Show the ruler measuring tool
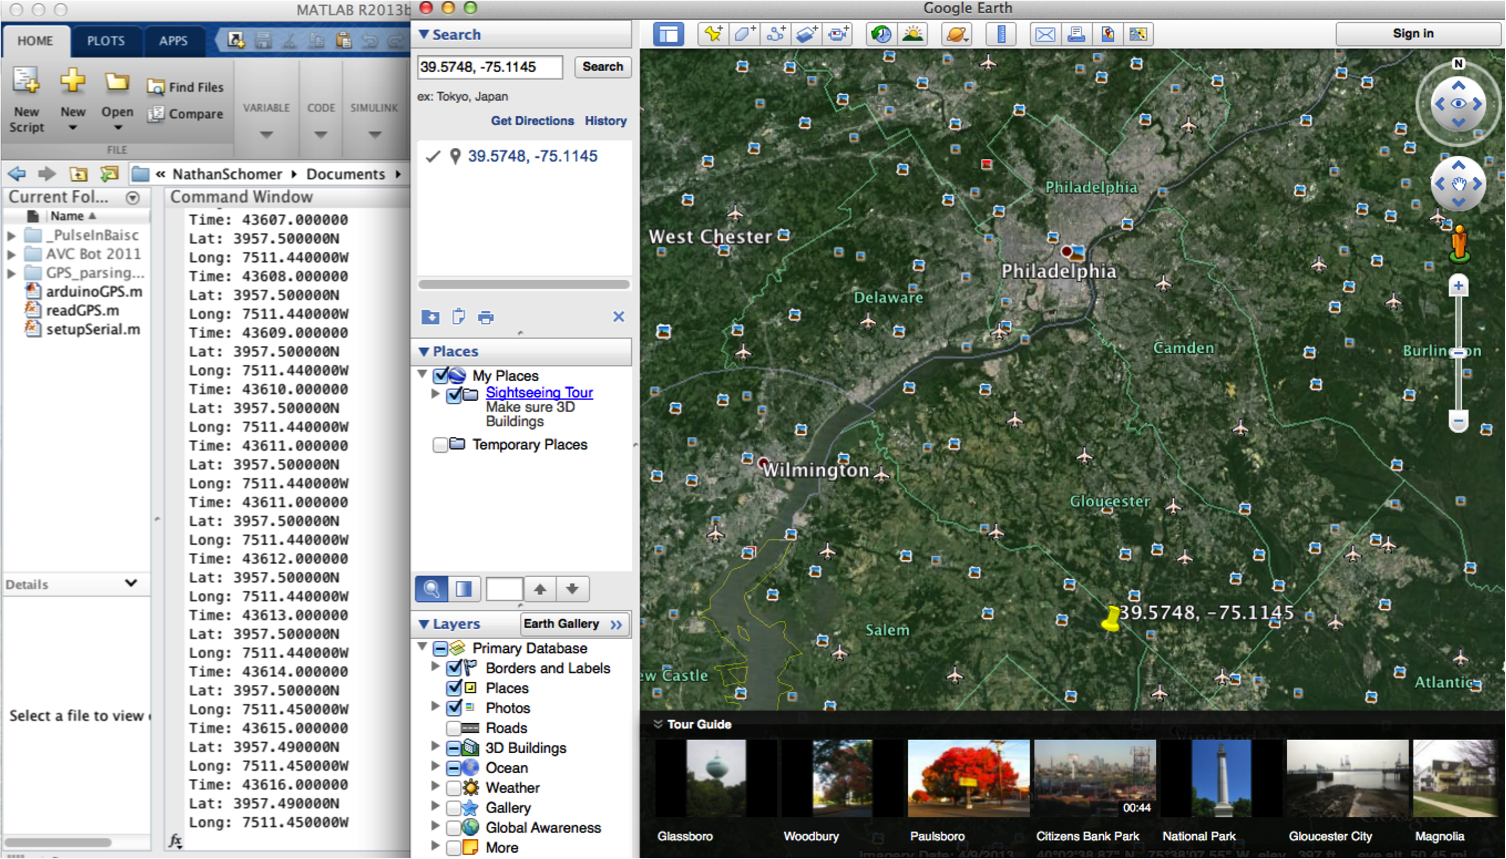This screenshot has width=1506, height=859. click(1001, 34)
